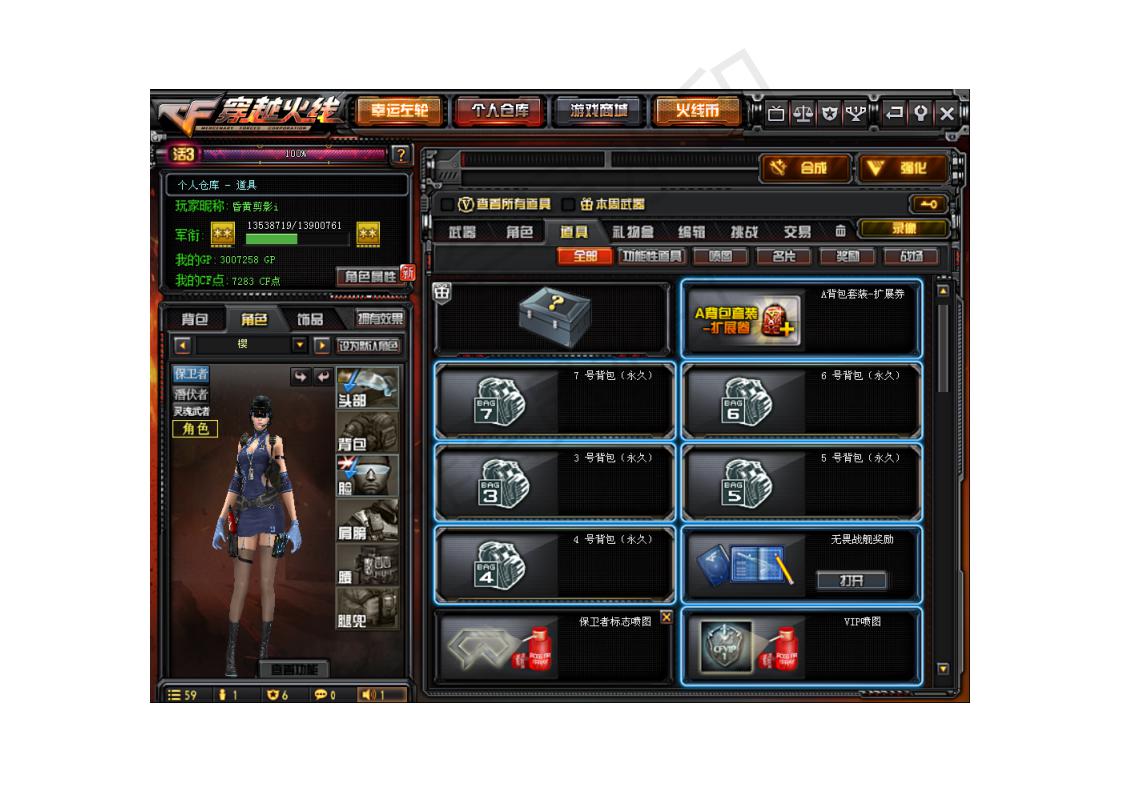Switch to 礼物盒 tab
Viewport: 1122px width, 793px height.
pyautogui.click(x=633, y=231)
